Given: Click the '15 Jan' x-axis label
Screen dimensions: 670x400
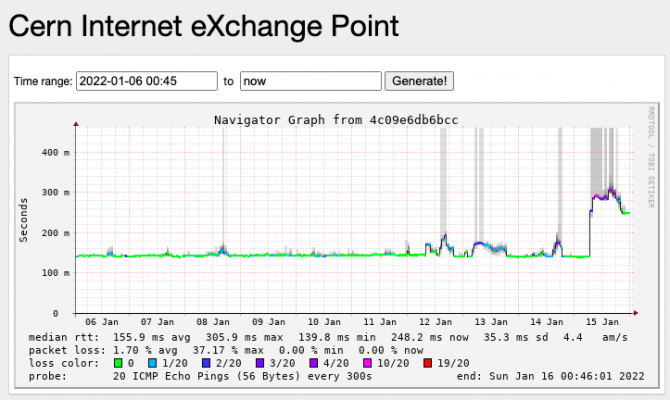Looking at the screenshot, I should click(x=602, y=322).
